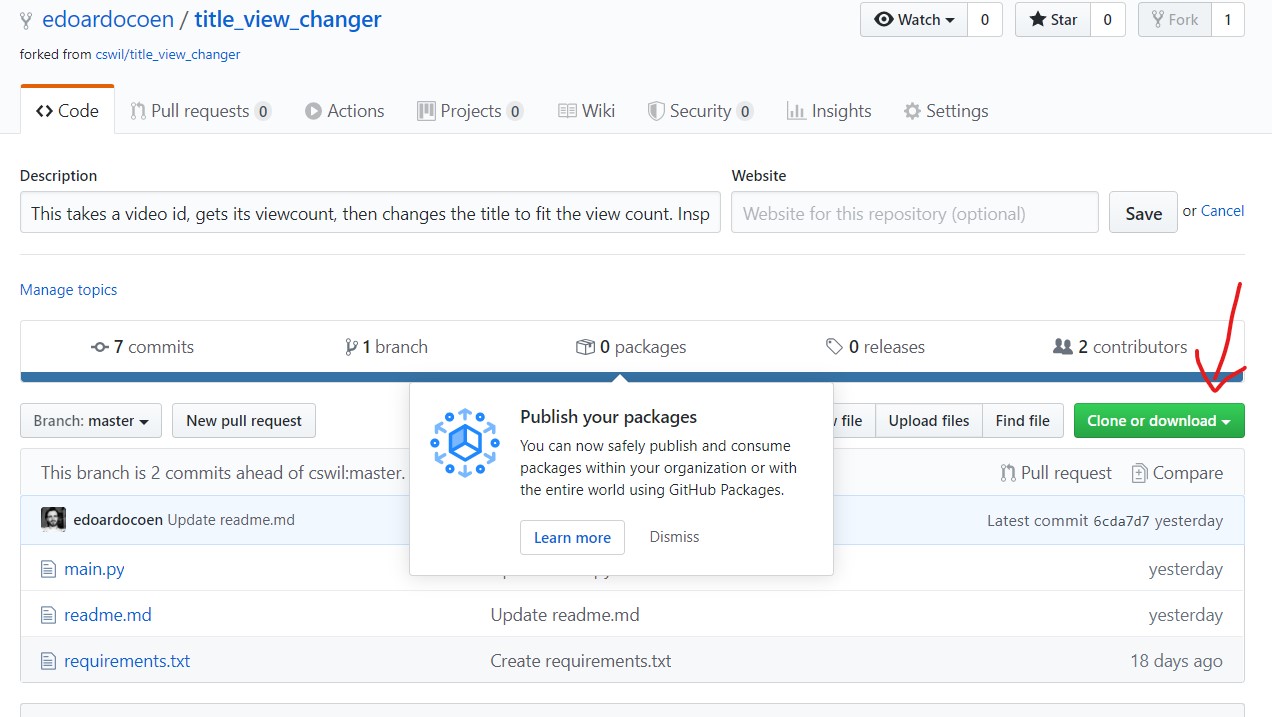Viewport: 1272px width, 717px height.
Task: Open the stargazers count next to Star
Action: [1108, 20]
